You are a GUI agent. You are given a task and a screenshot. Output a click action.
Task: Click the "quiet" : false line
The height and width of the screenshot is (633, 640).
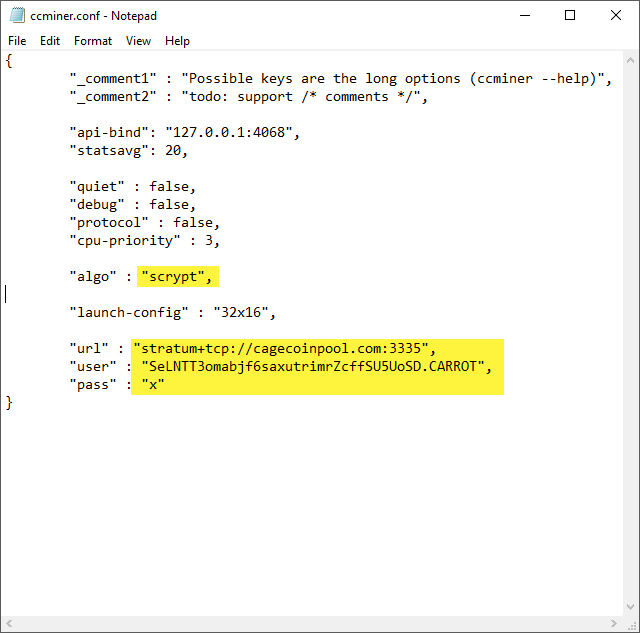coord(133,187)
